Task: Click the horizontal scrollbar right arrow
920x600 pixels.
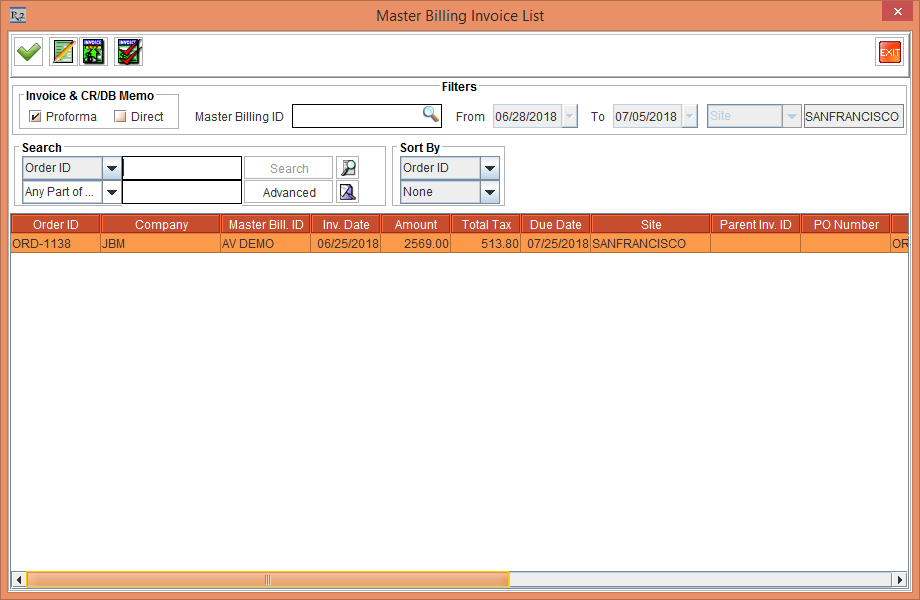Action: click(900, 579)
